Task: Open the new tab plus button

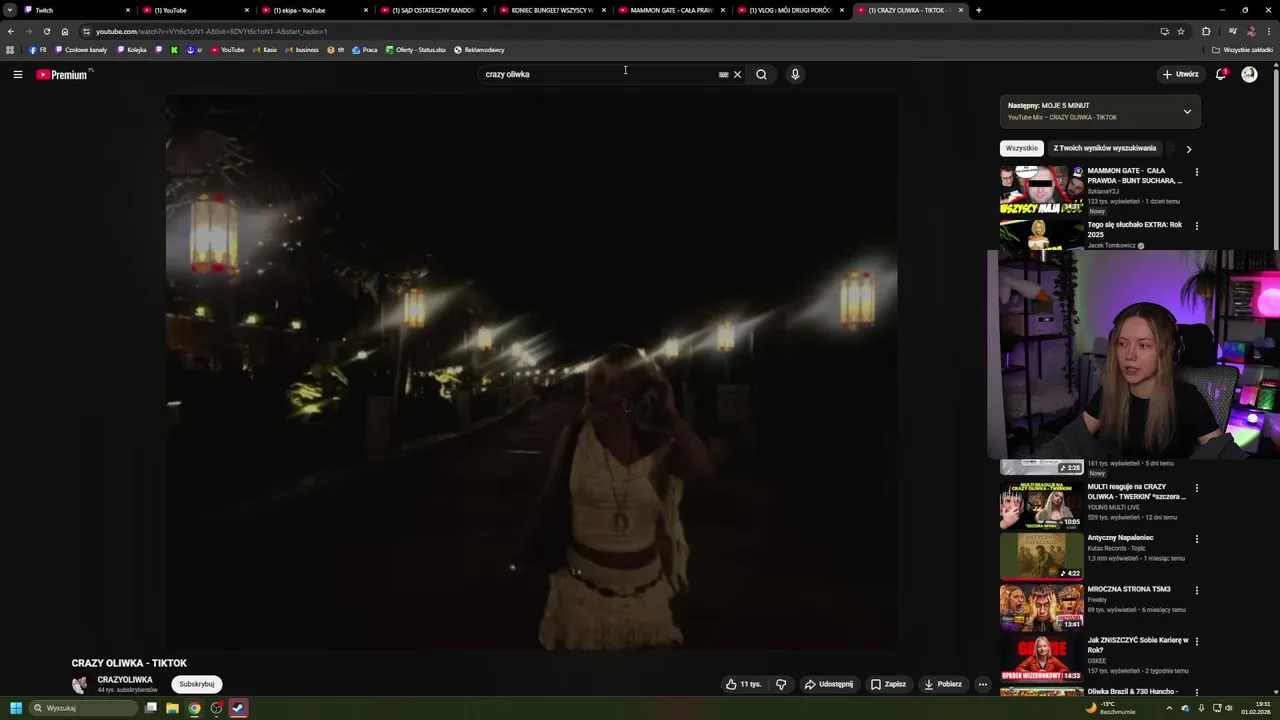Action: [978, 10]
